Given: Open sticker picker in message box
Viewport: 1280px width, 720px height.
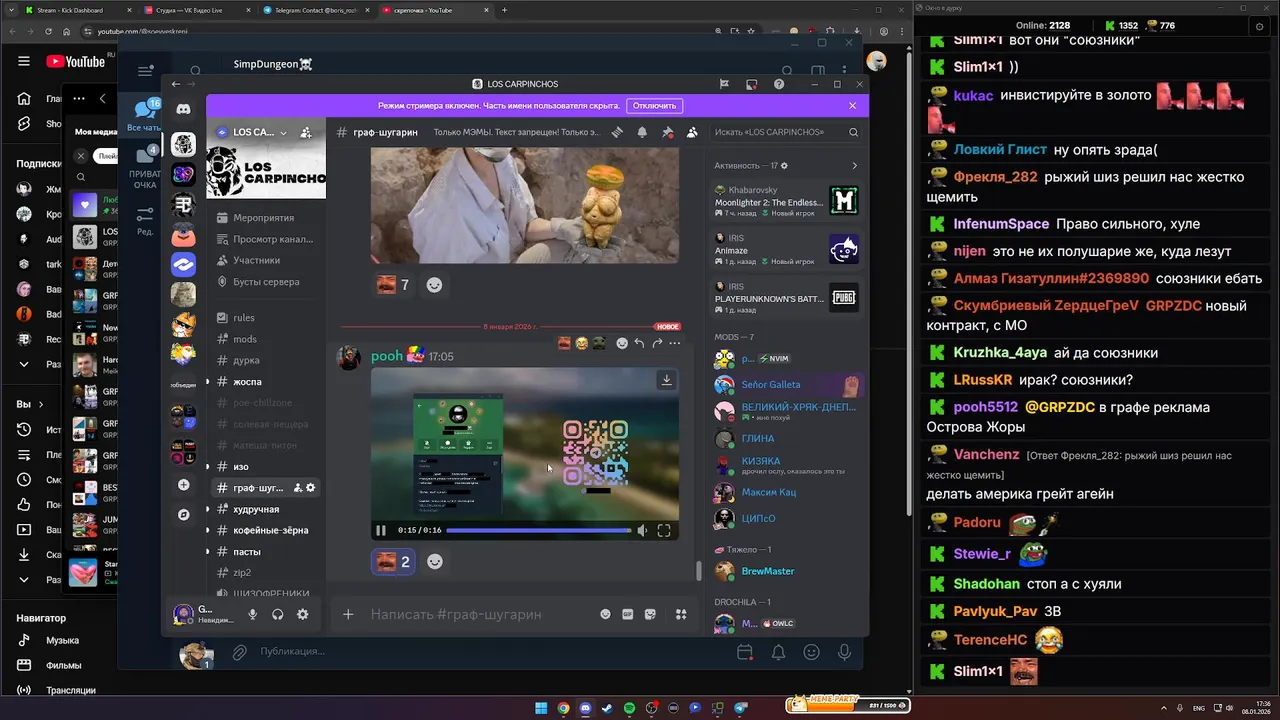Looking at the screenshot, I should click(650, 614).
